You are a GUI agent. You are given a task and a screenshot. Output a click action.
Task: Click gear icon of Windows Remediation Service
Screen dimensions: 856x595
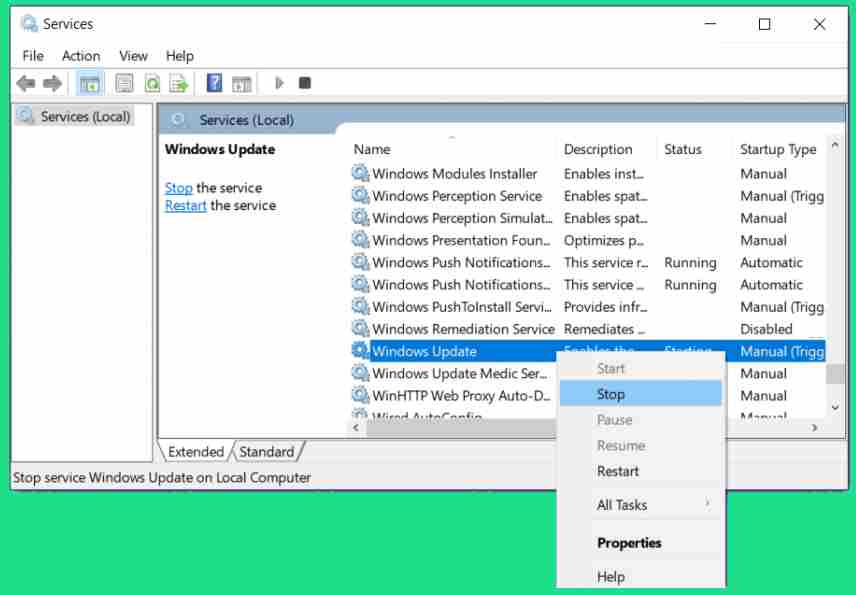(360, 329)
